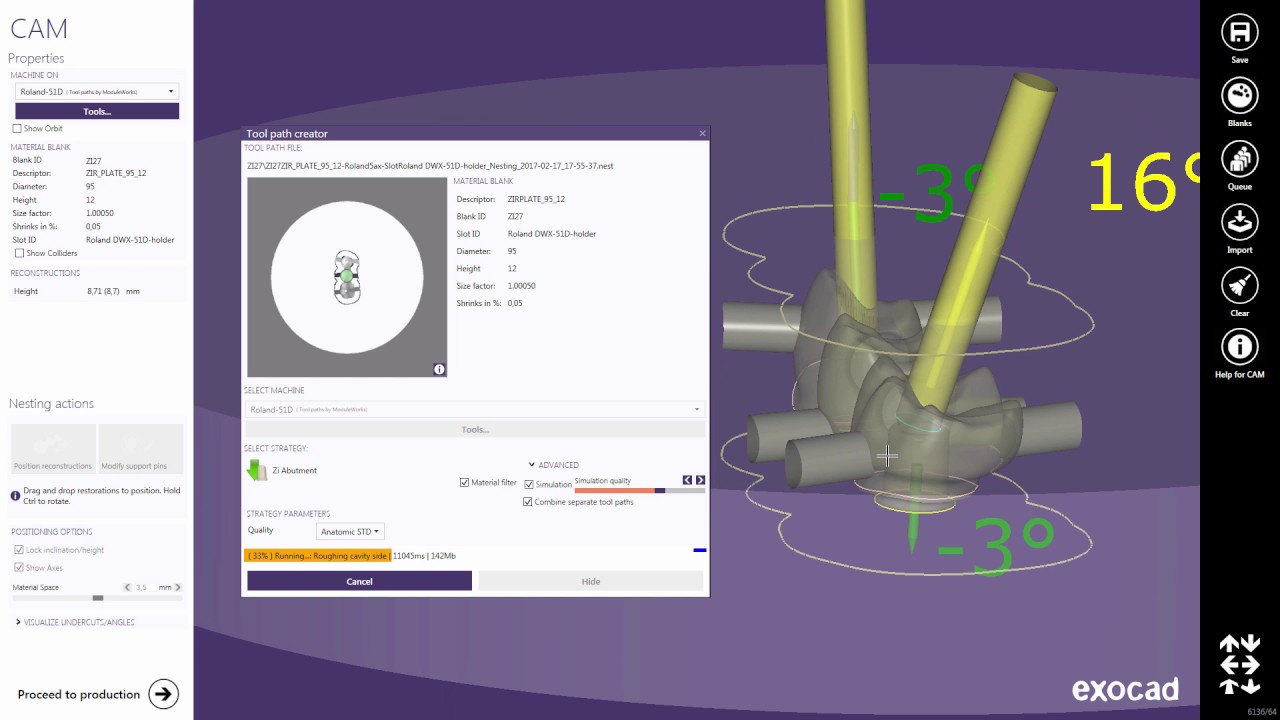Click the Zi Abutment strategy icon
1280x720 pixels.
coord(257,470)
